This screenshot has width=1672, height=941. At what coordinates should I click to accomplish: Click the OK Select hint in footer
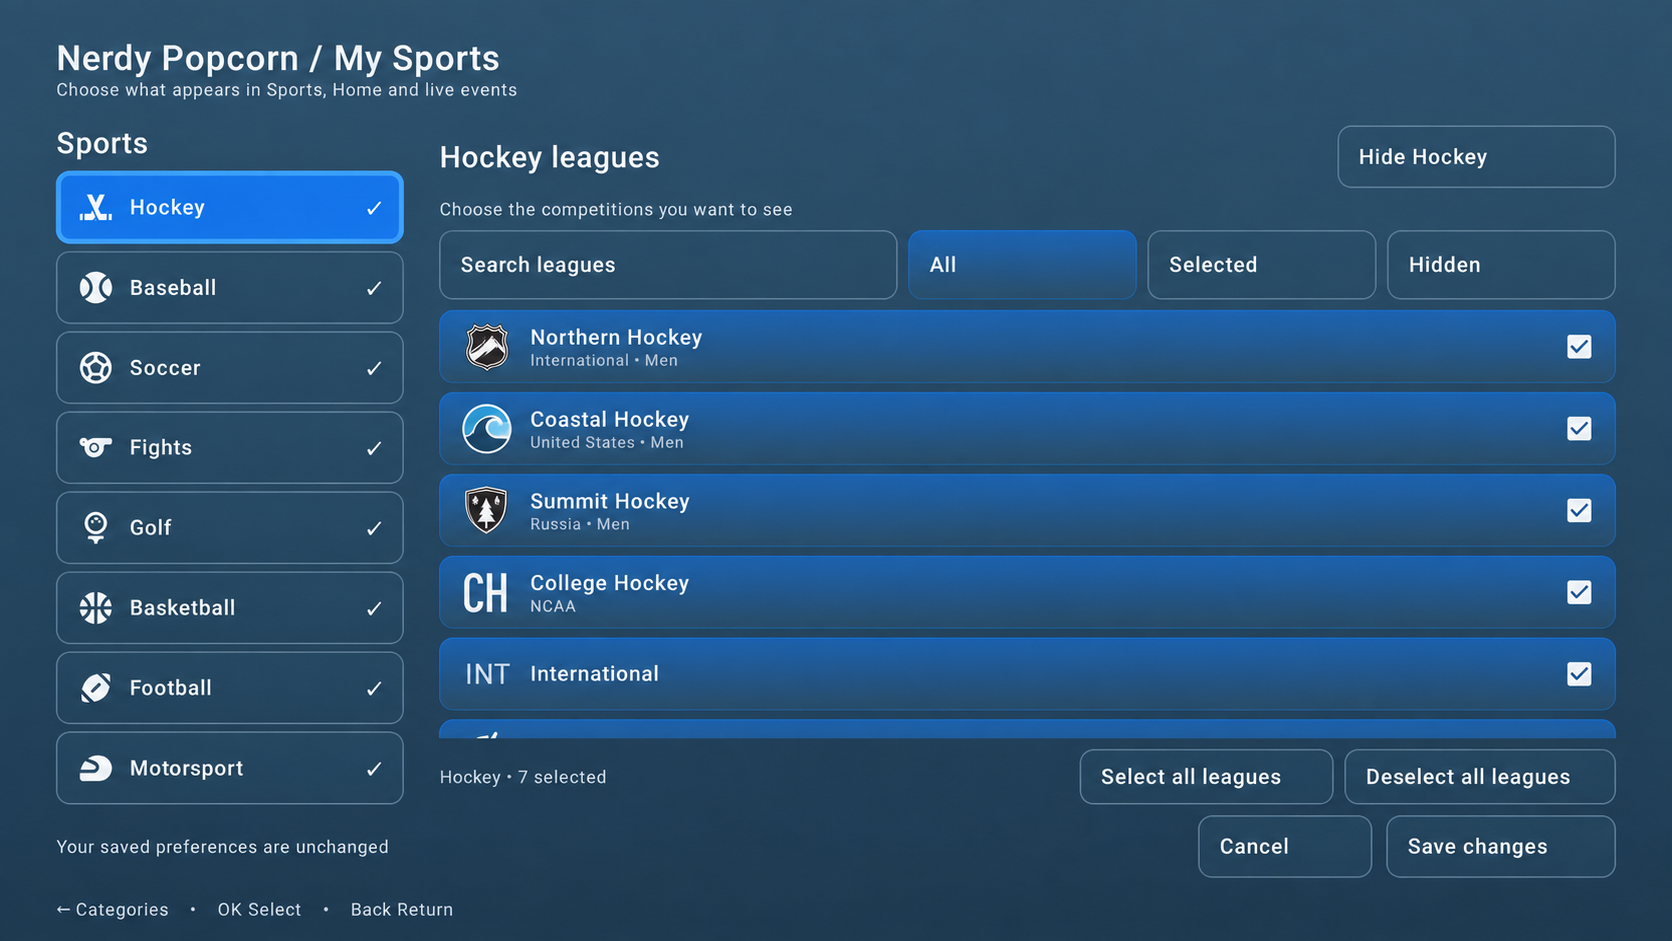(259, 910)
